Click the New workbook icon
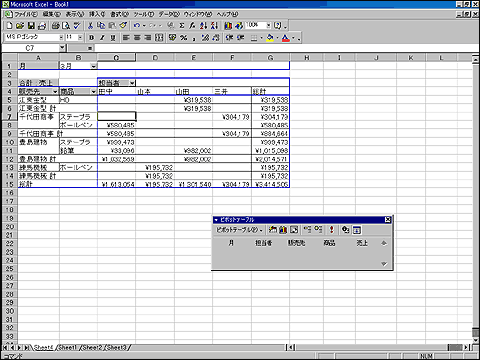This screenshot has width=480, height=360. (x=10, y=26)
